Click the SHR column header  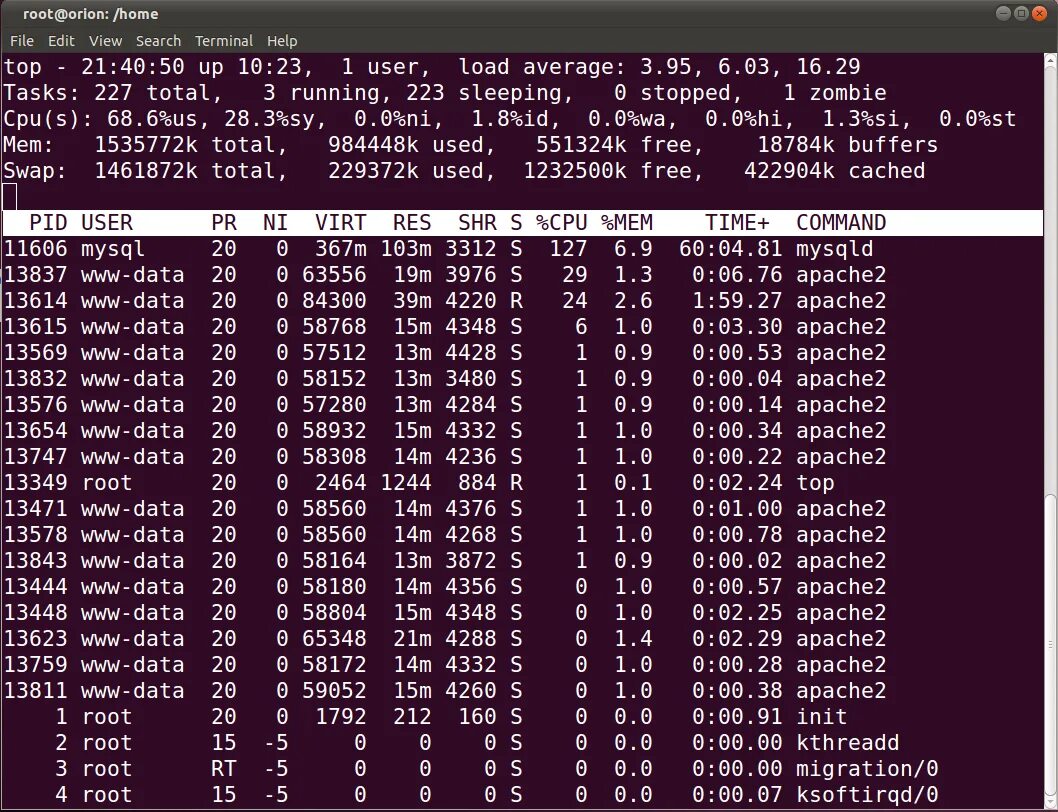(x=477, y=223)
